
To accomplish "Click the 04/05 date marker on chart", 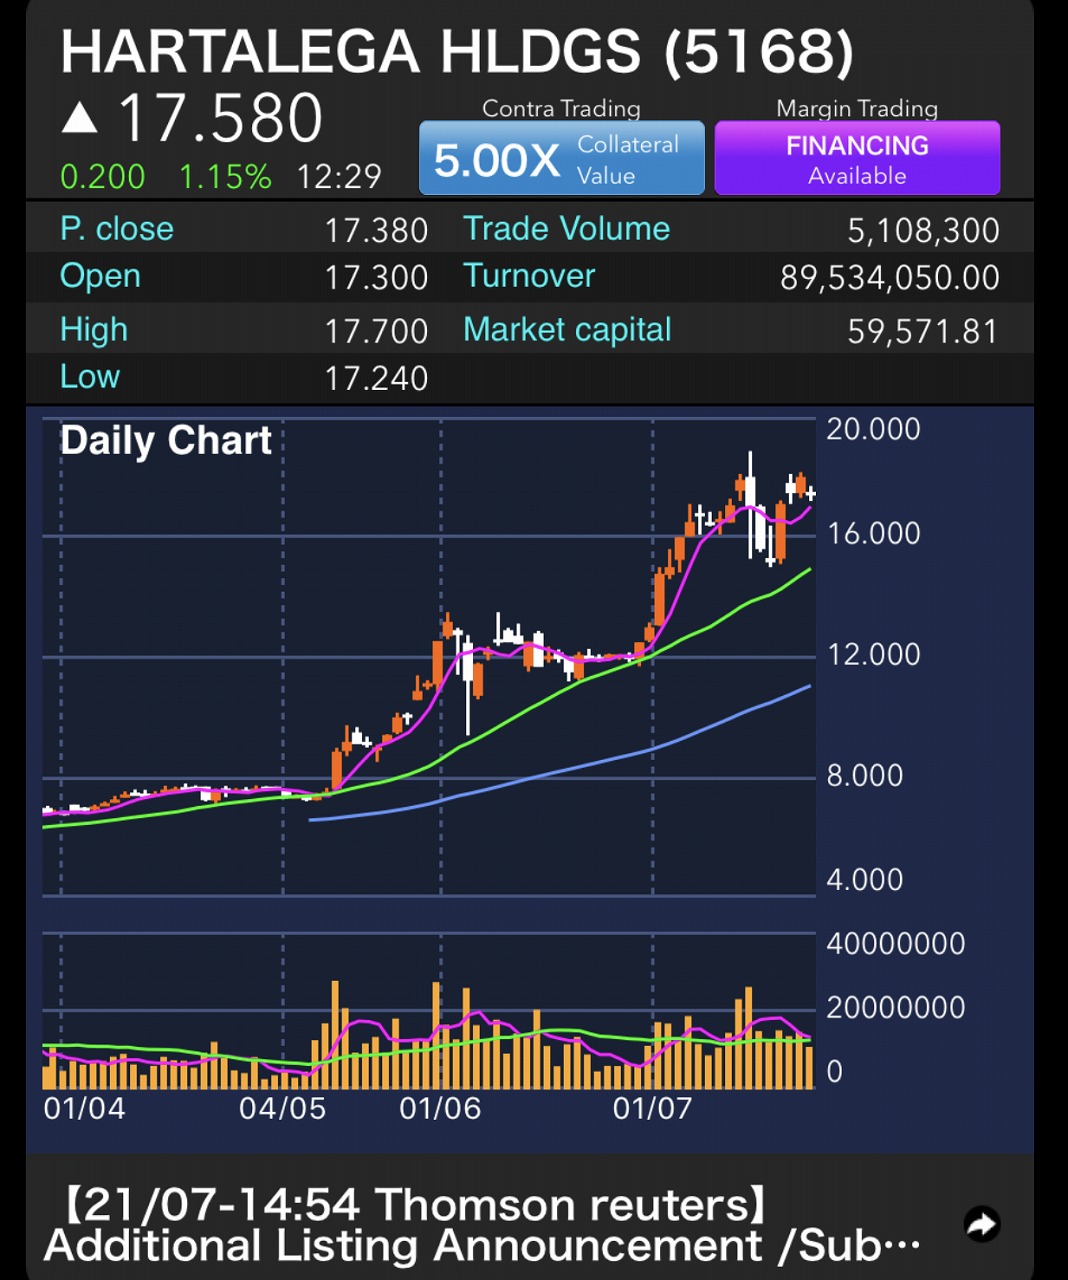I will click(282, 1108).
